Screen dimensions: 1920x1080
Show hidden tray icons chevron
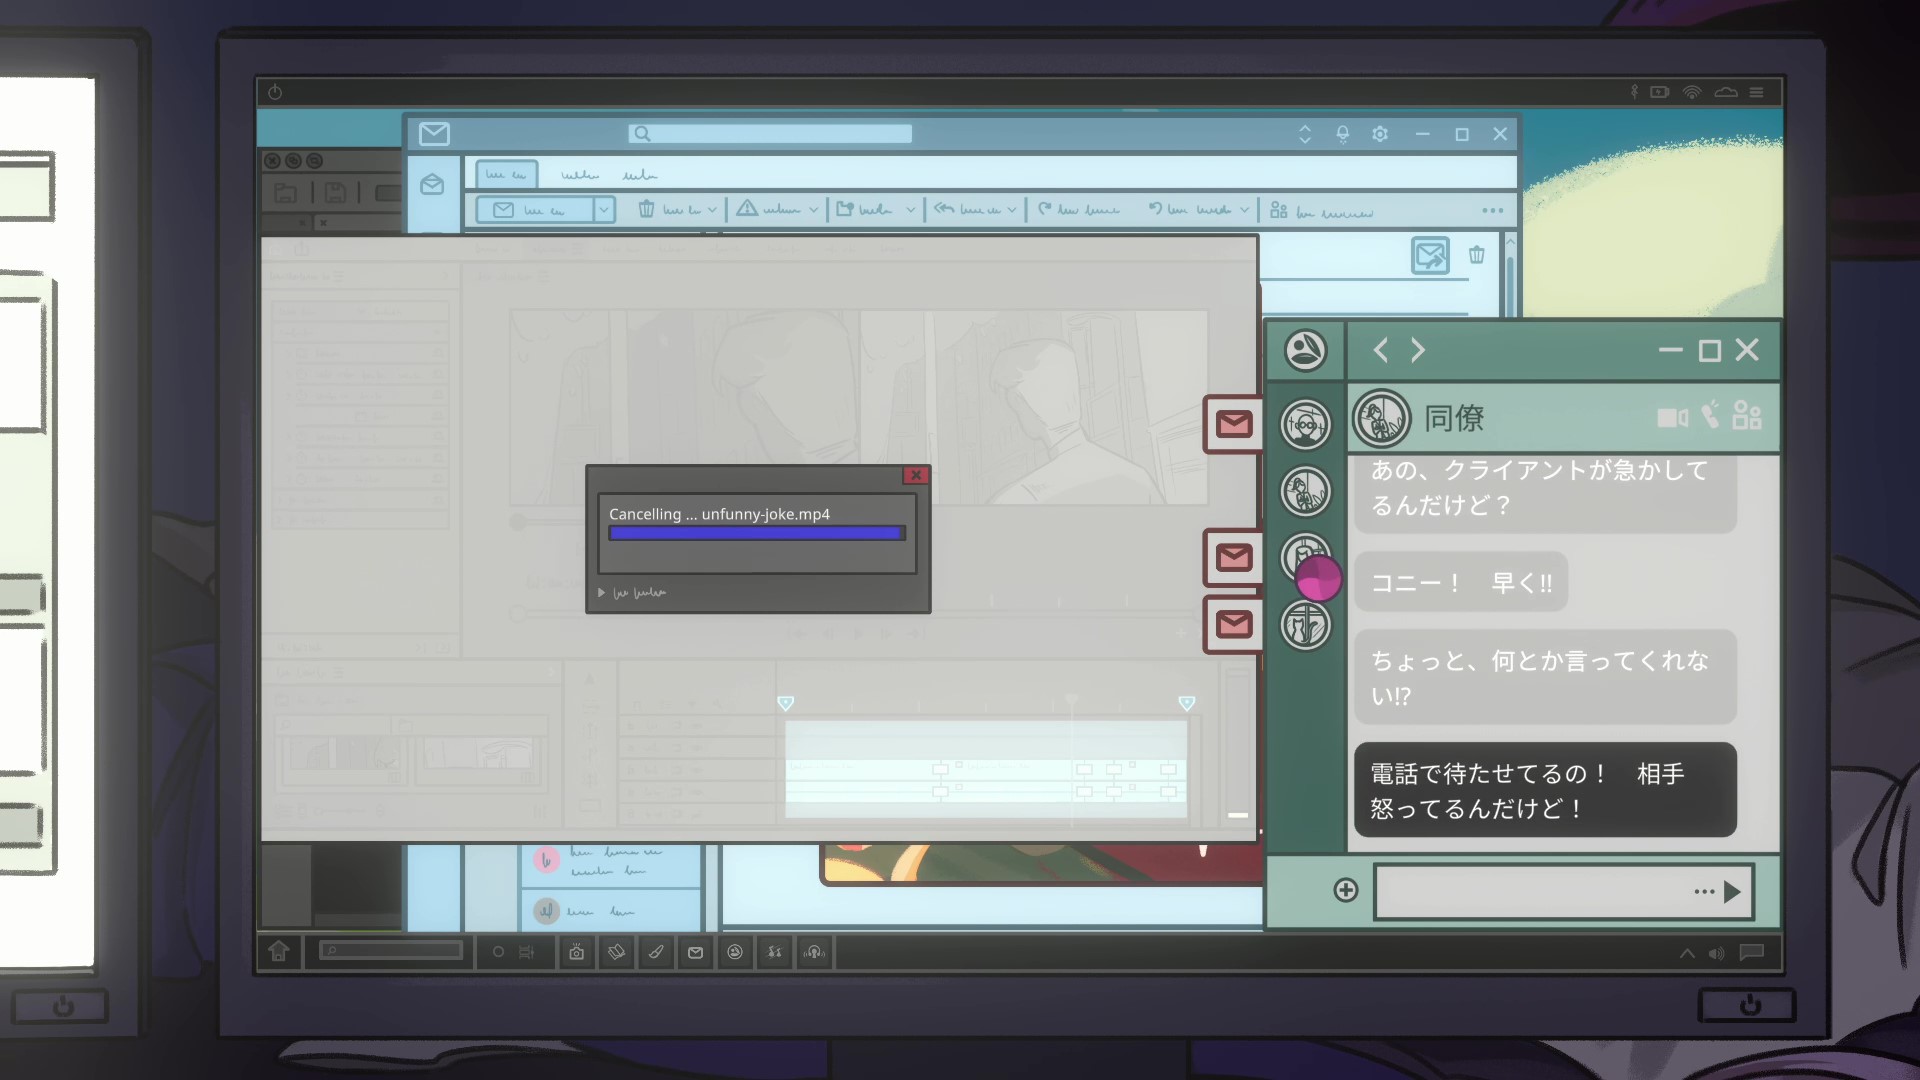coord(1687,953)
